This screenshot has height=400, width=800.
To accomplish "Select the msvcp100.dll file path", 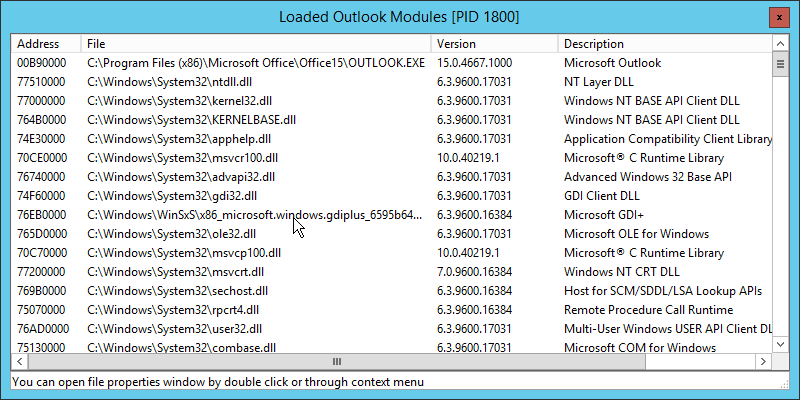I will tap(184, 253).
